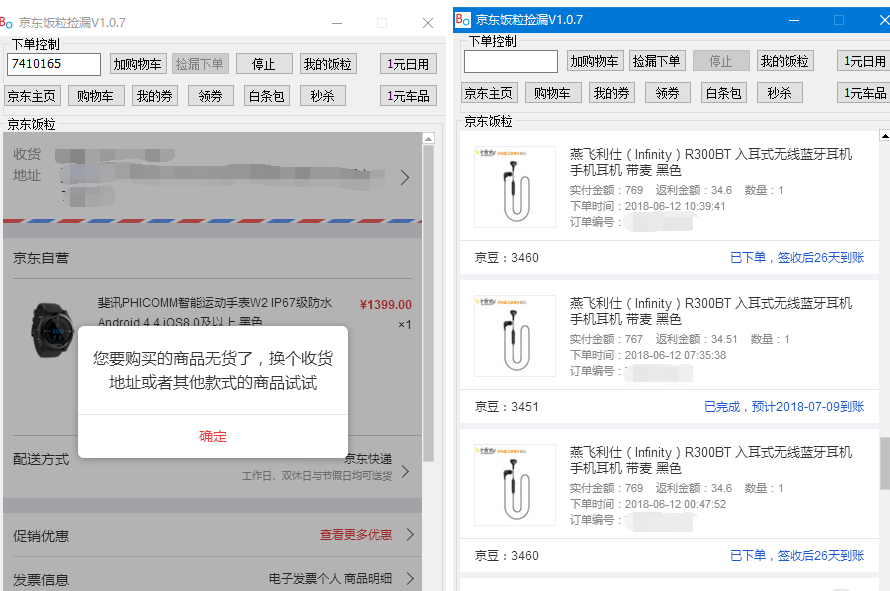Click the 京东自营 store label

pyautogui.click(x=41, y=258)
